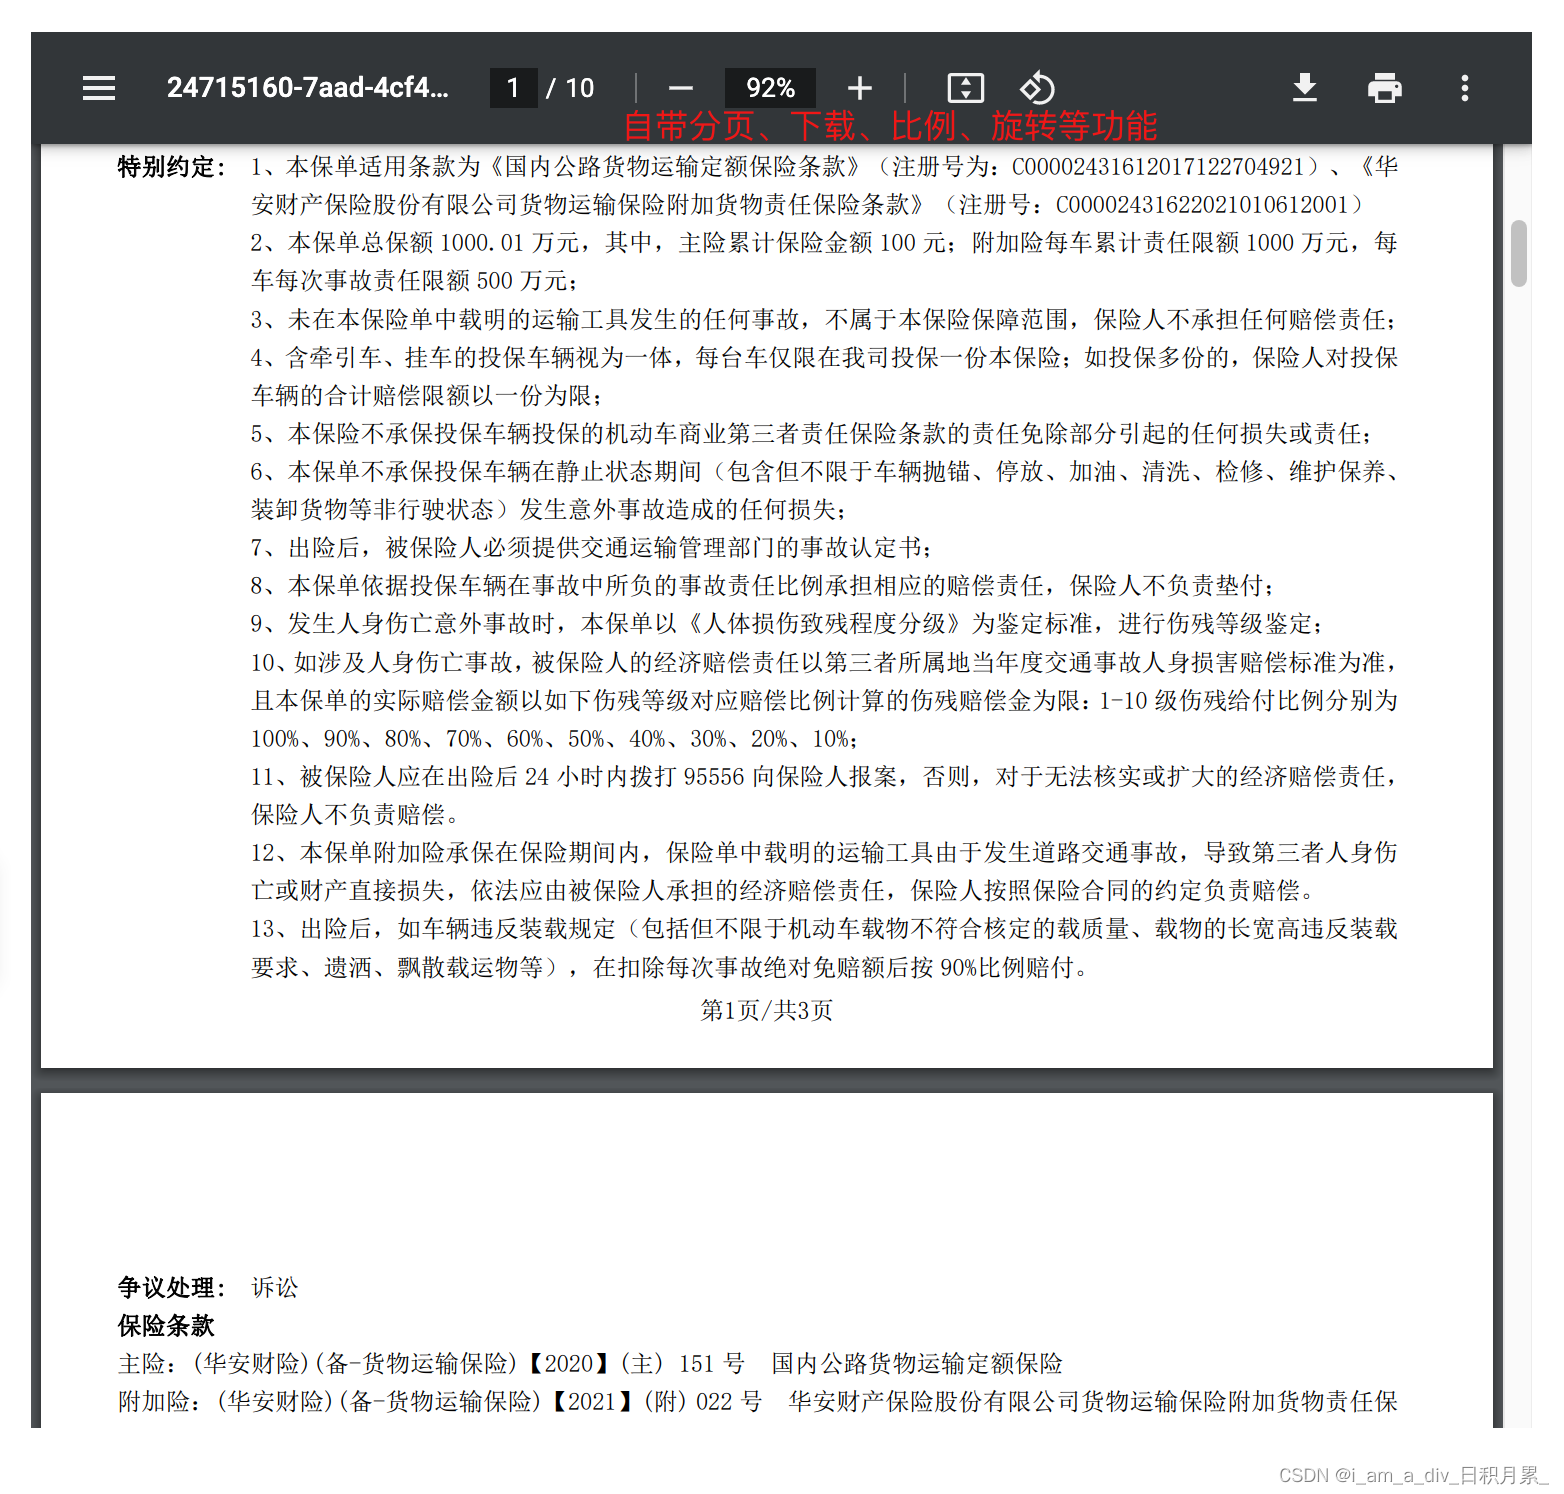Click the page number input showing 1

513,88
